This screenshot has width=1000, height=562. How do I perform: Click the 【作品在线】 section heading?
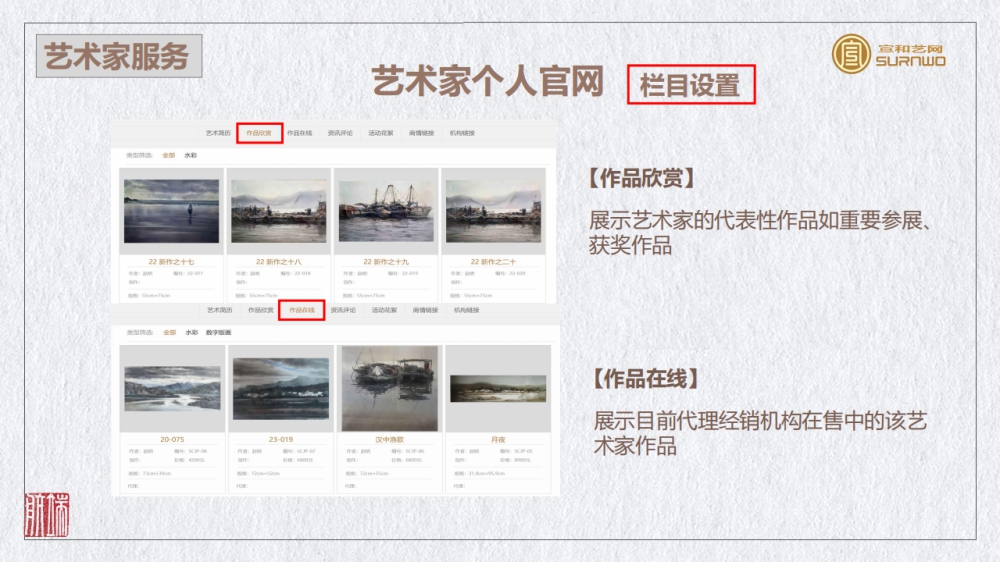click(646, 379)
